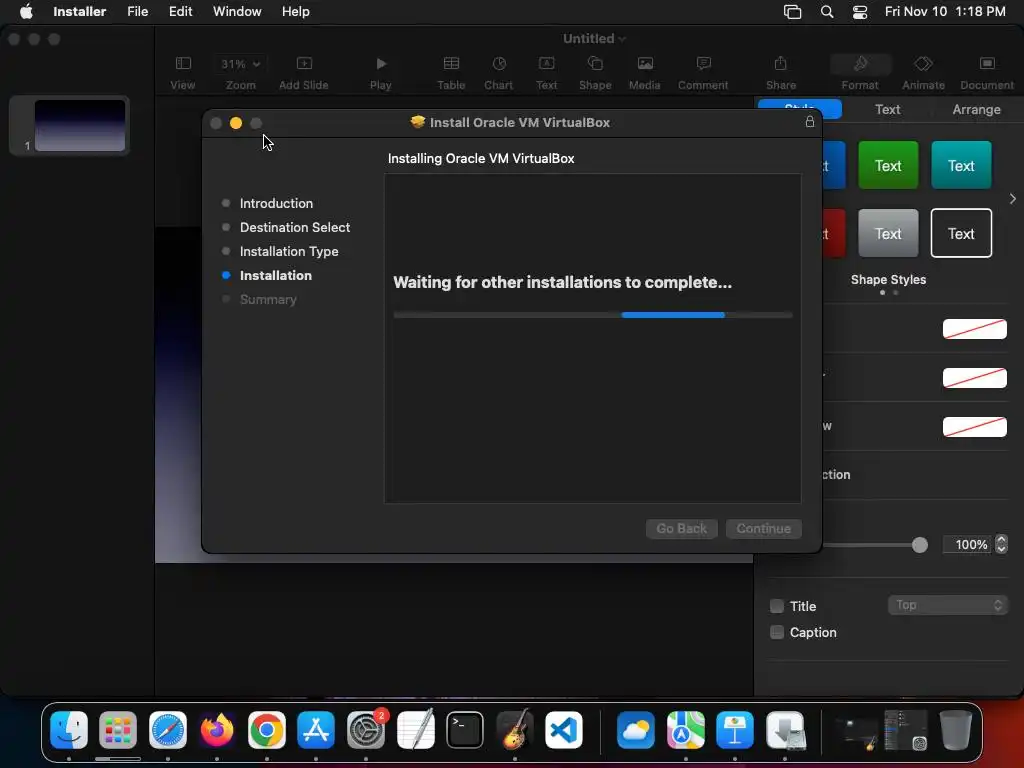Switch to Arrange tab in inspector
The width and height of the screenshot is (1024, 768).
(976, 109)
